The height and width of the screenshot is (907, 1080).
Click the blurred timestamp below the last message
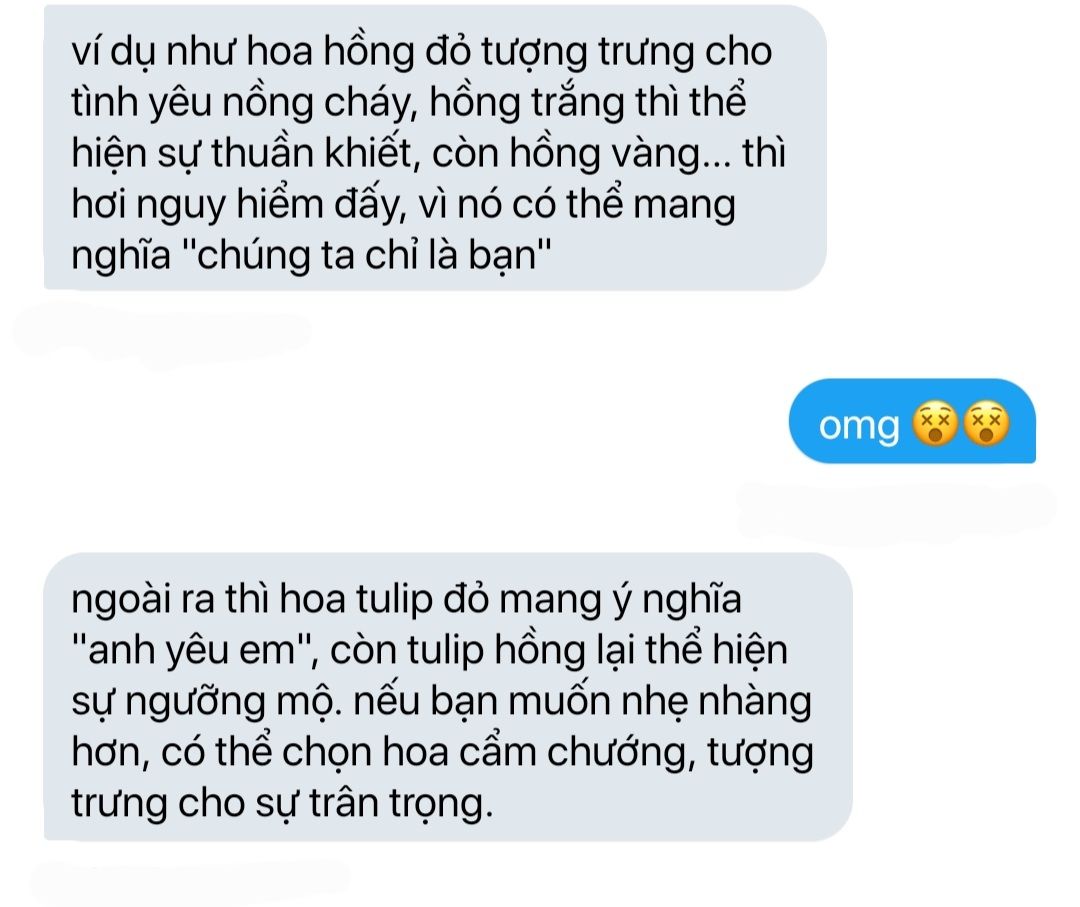pyautogui.click(x=189, y=879)
